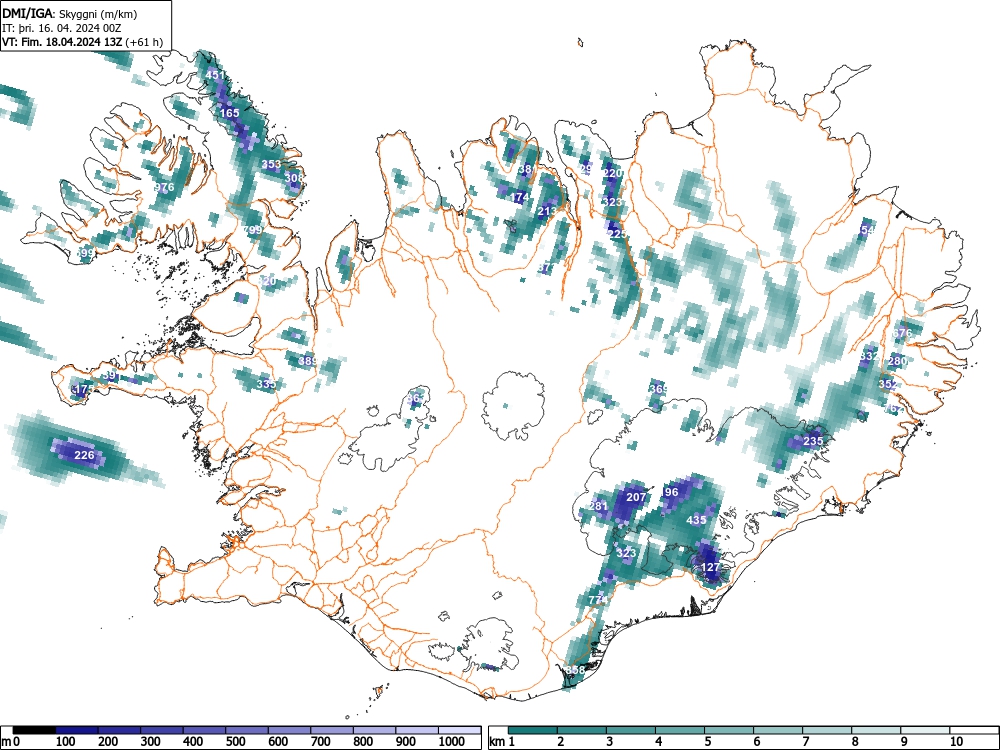
Task: Click the 676 visibility value label
Action: click(x=902, y=333)
